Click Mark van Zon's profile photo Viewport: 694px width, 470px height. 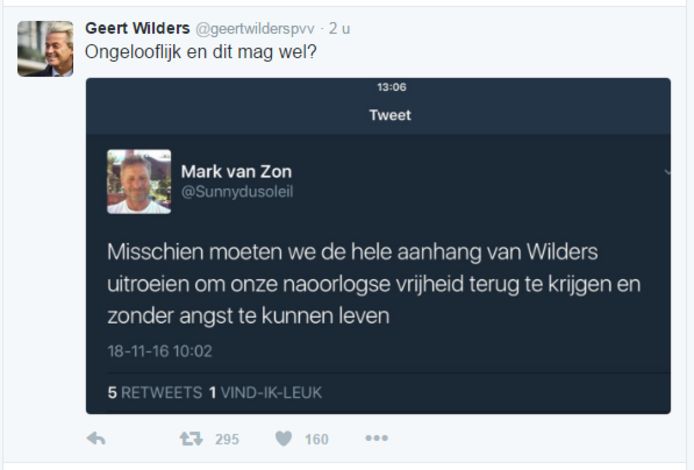point(139,181)
